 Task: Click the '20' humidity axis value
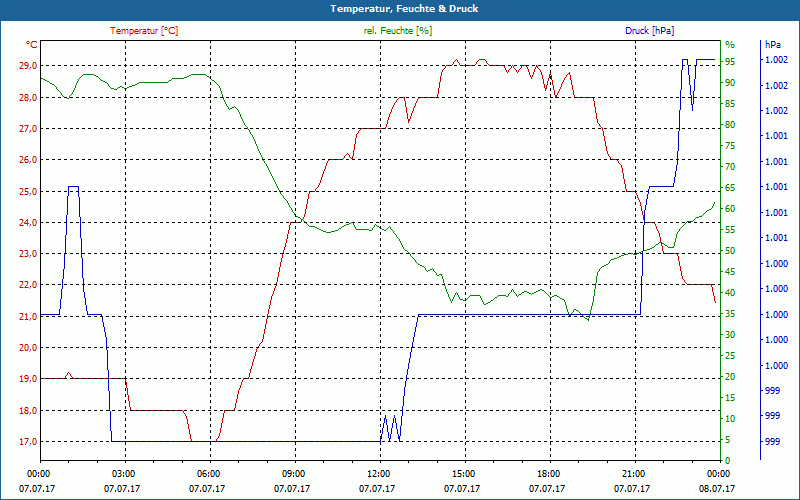[730, 377]
